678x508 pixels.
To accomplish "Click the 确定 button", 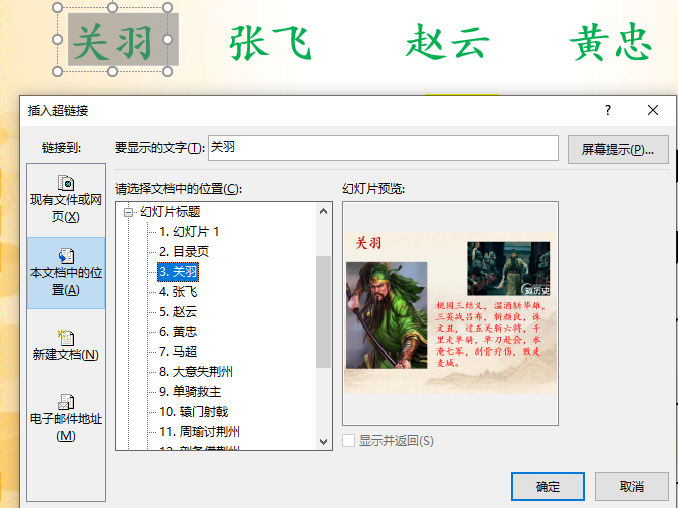I will coord(547,486).
